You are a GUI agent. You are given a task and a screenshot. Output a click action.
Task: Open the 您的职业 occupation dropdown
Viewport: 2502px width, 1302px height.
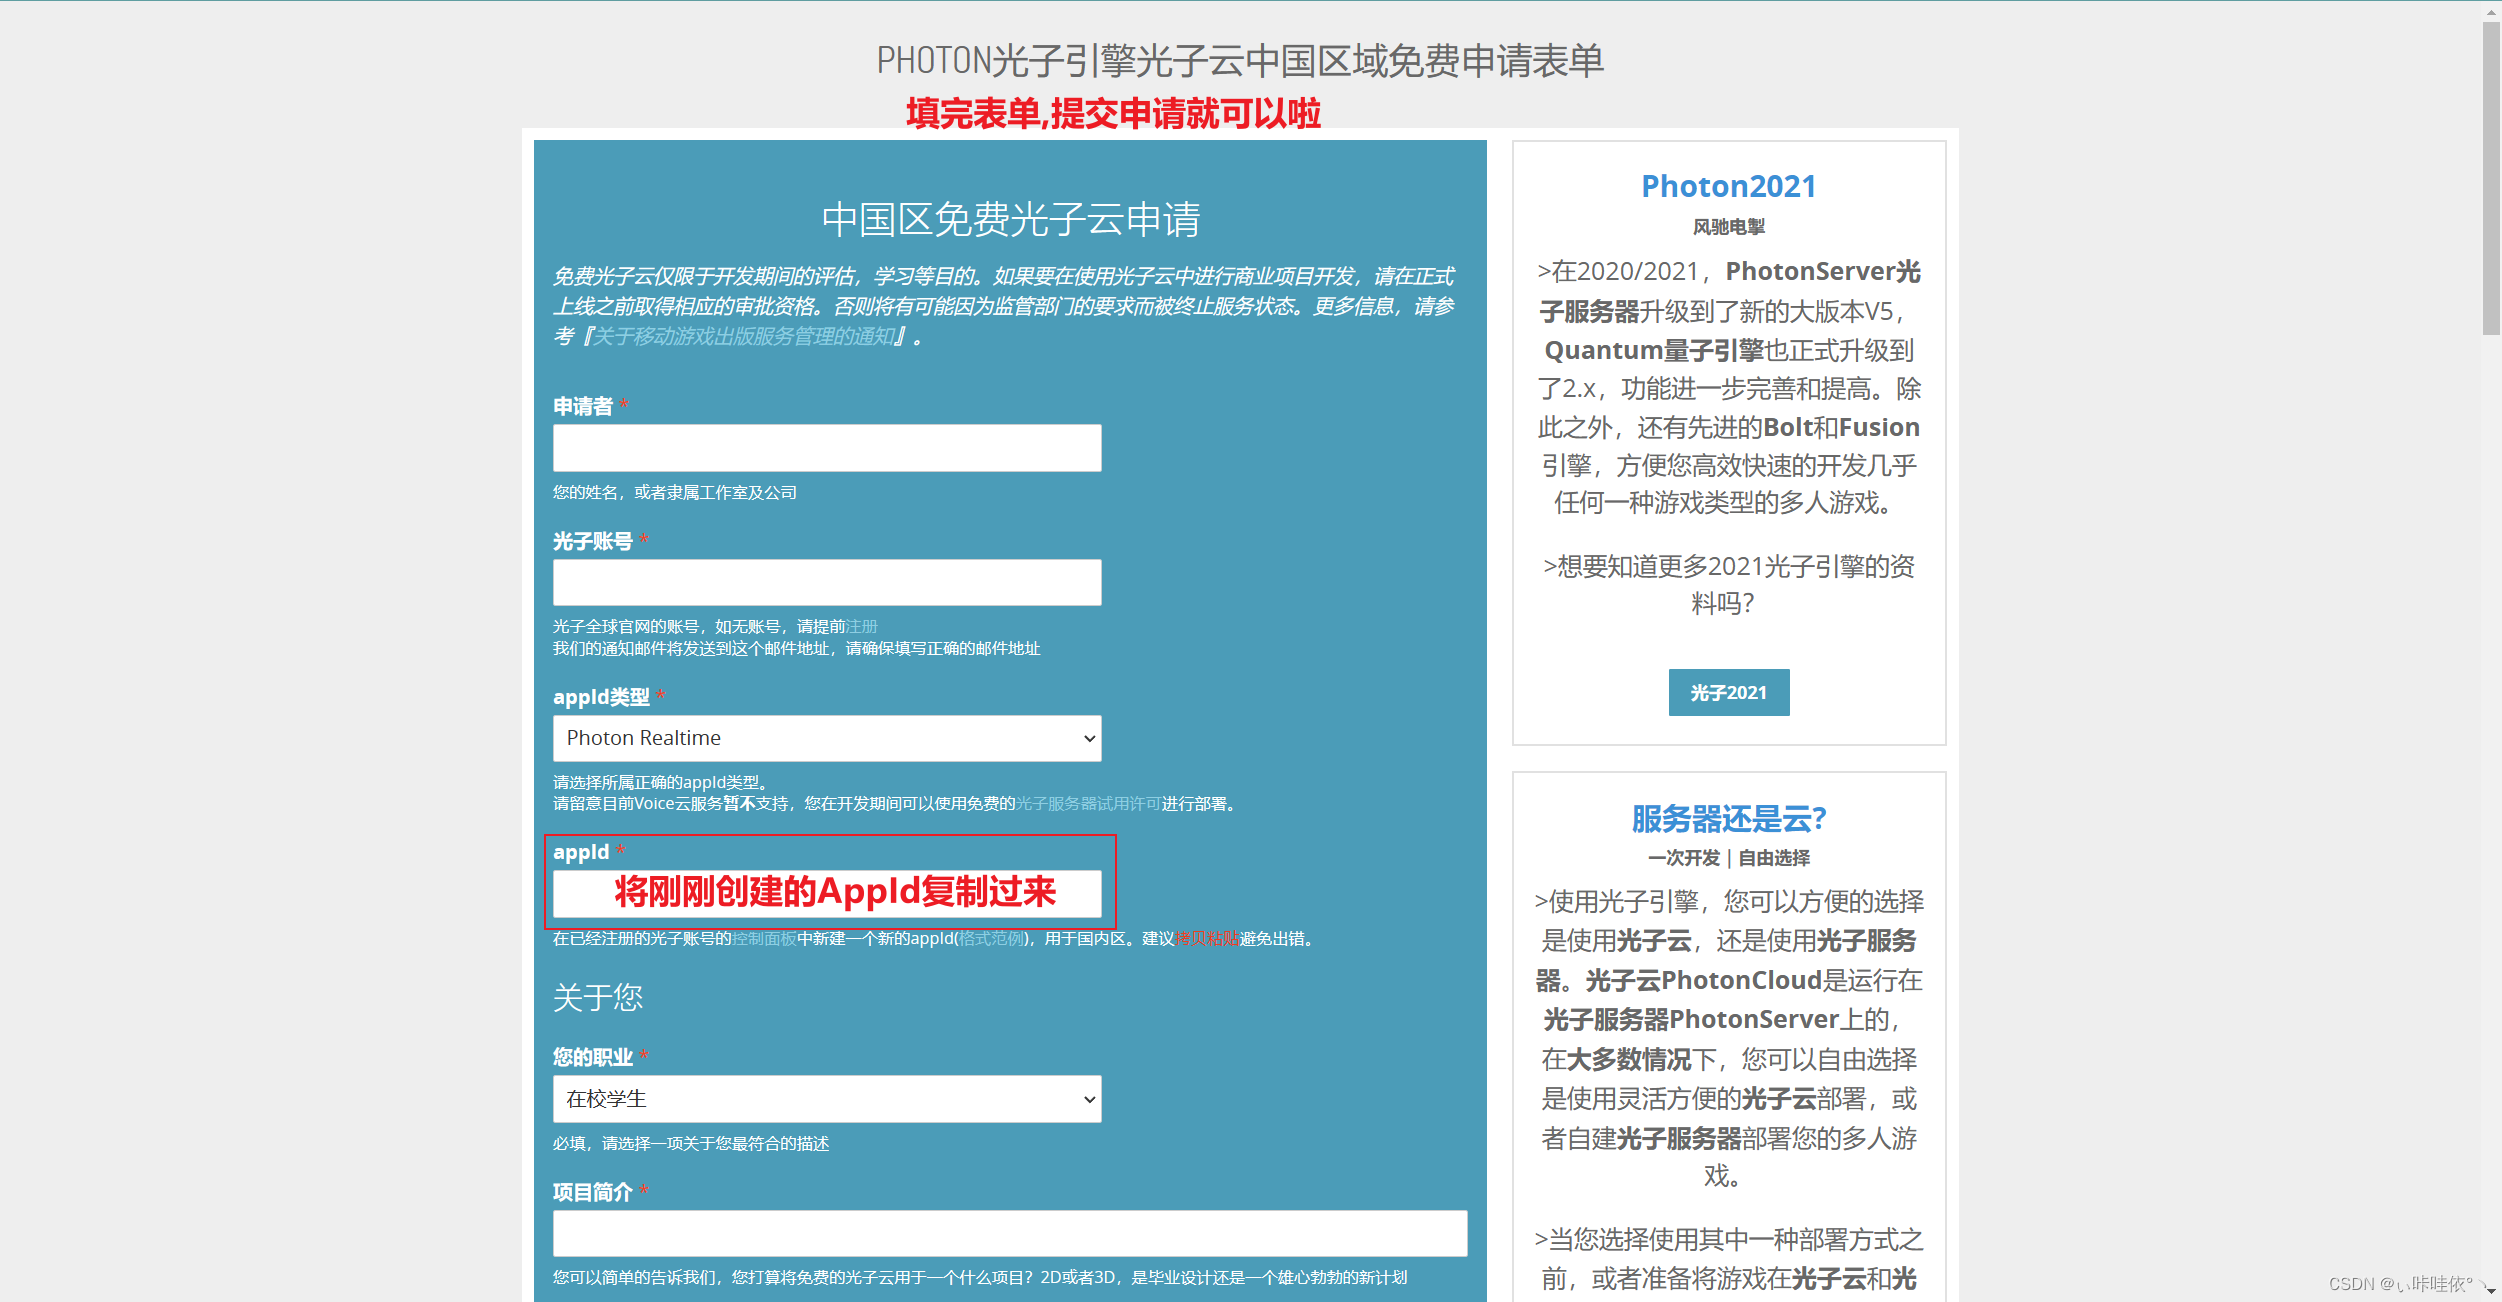tap(827, 1099)
